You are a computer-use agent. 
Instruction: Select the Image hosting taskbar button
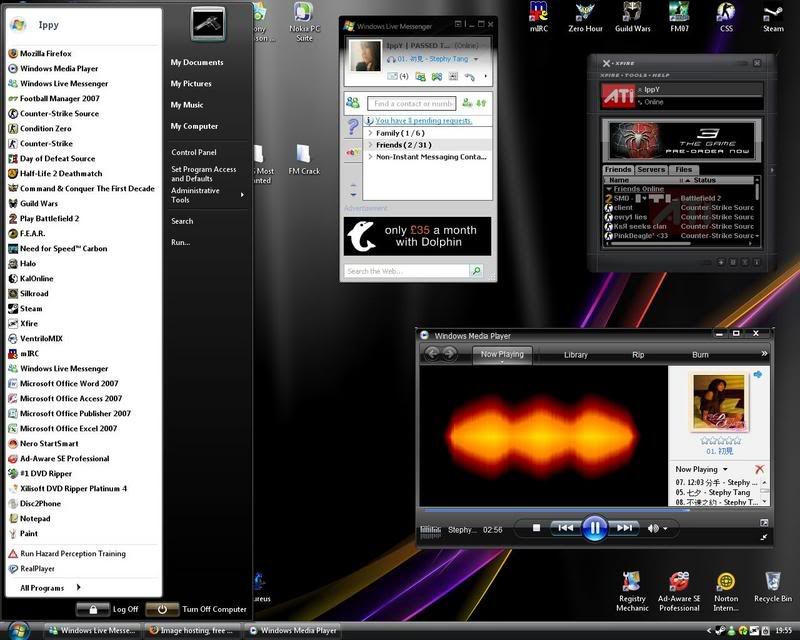pos(193,631)
